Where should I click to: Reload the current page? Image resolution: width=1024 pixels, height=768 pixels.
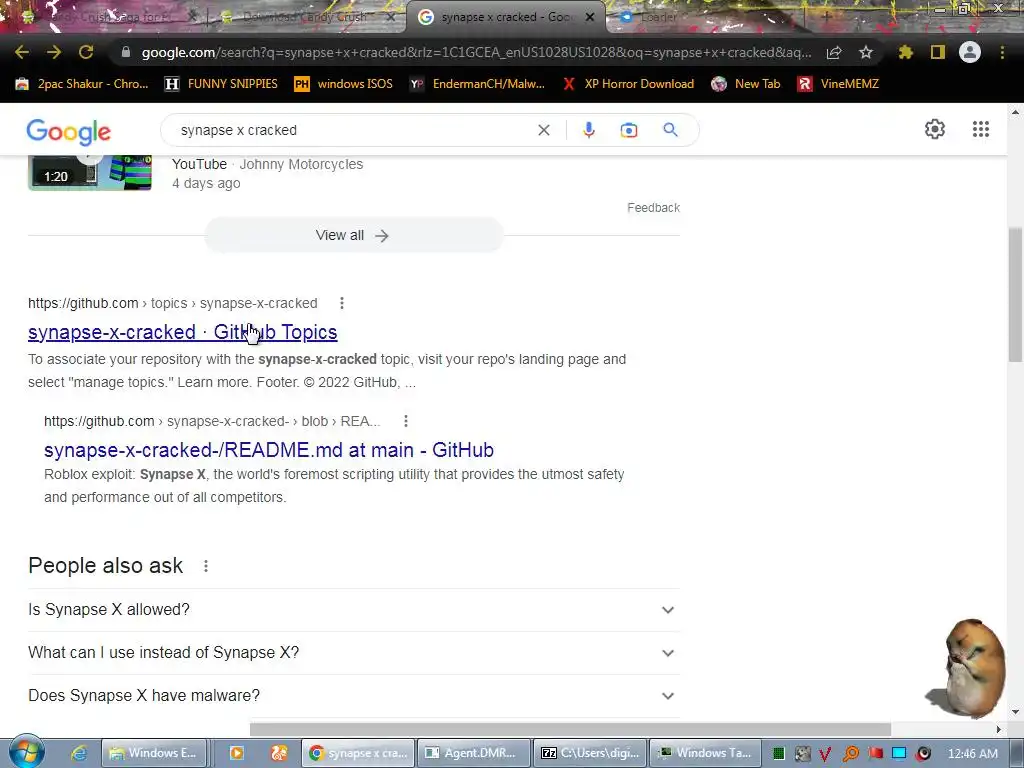(86, 52)
